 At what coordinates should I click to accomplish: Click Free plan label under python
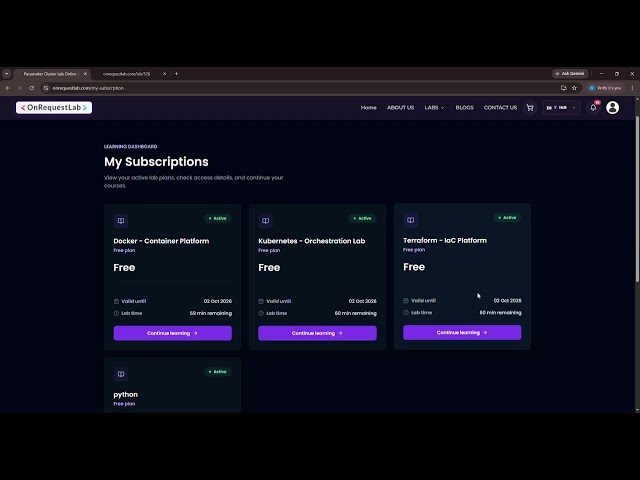tap(124, 404)
